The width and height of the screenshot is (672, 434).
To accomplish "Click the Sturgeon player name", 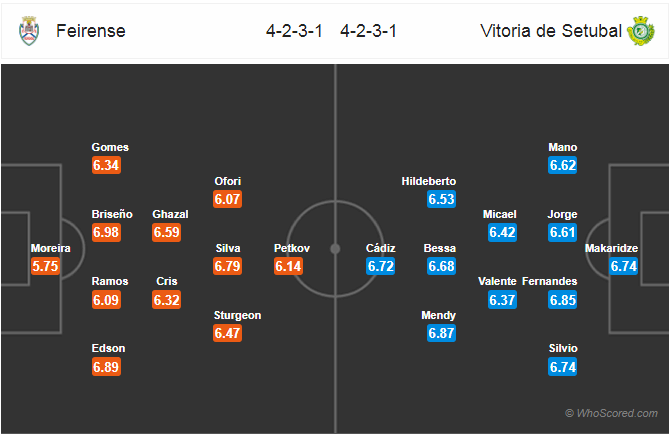I will [237, 315].
